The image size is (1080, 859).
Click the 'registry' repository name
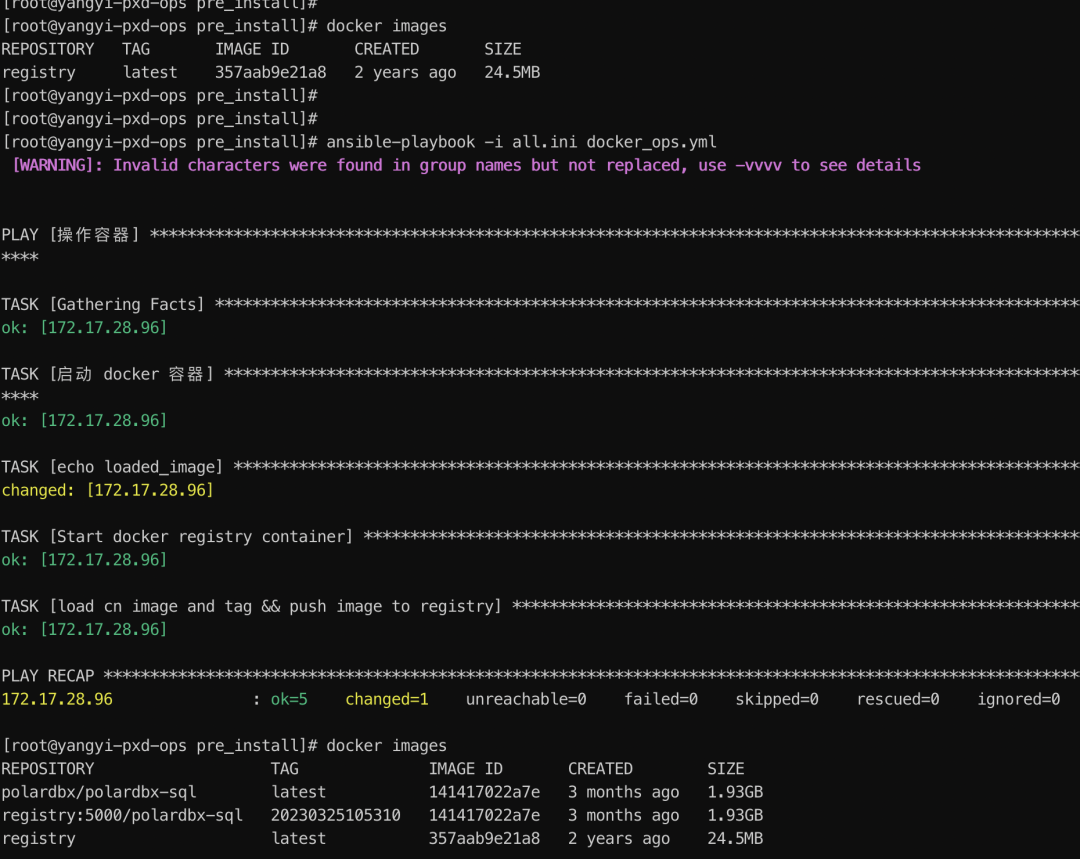tap(38, 72)
